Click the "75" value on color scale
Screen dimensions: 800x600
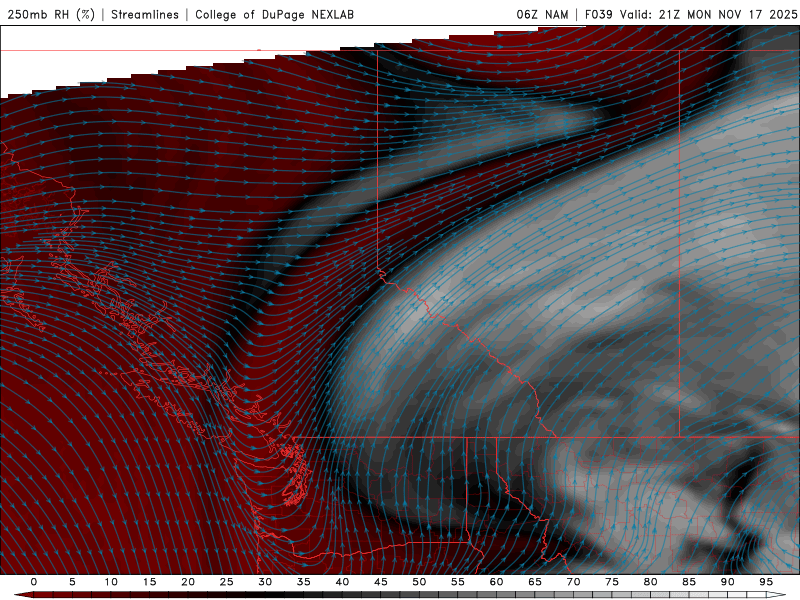[x=612, y=582]
